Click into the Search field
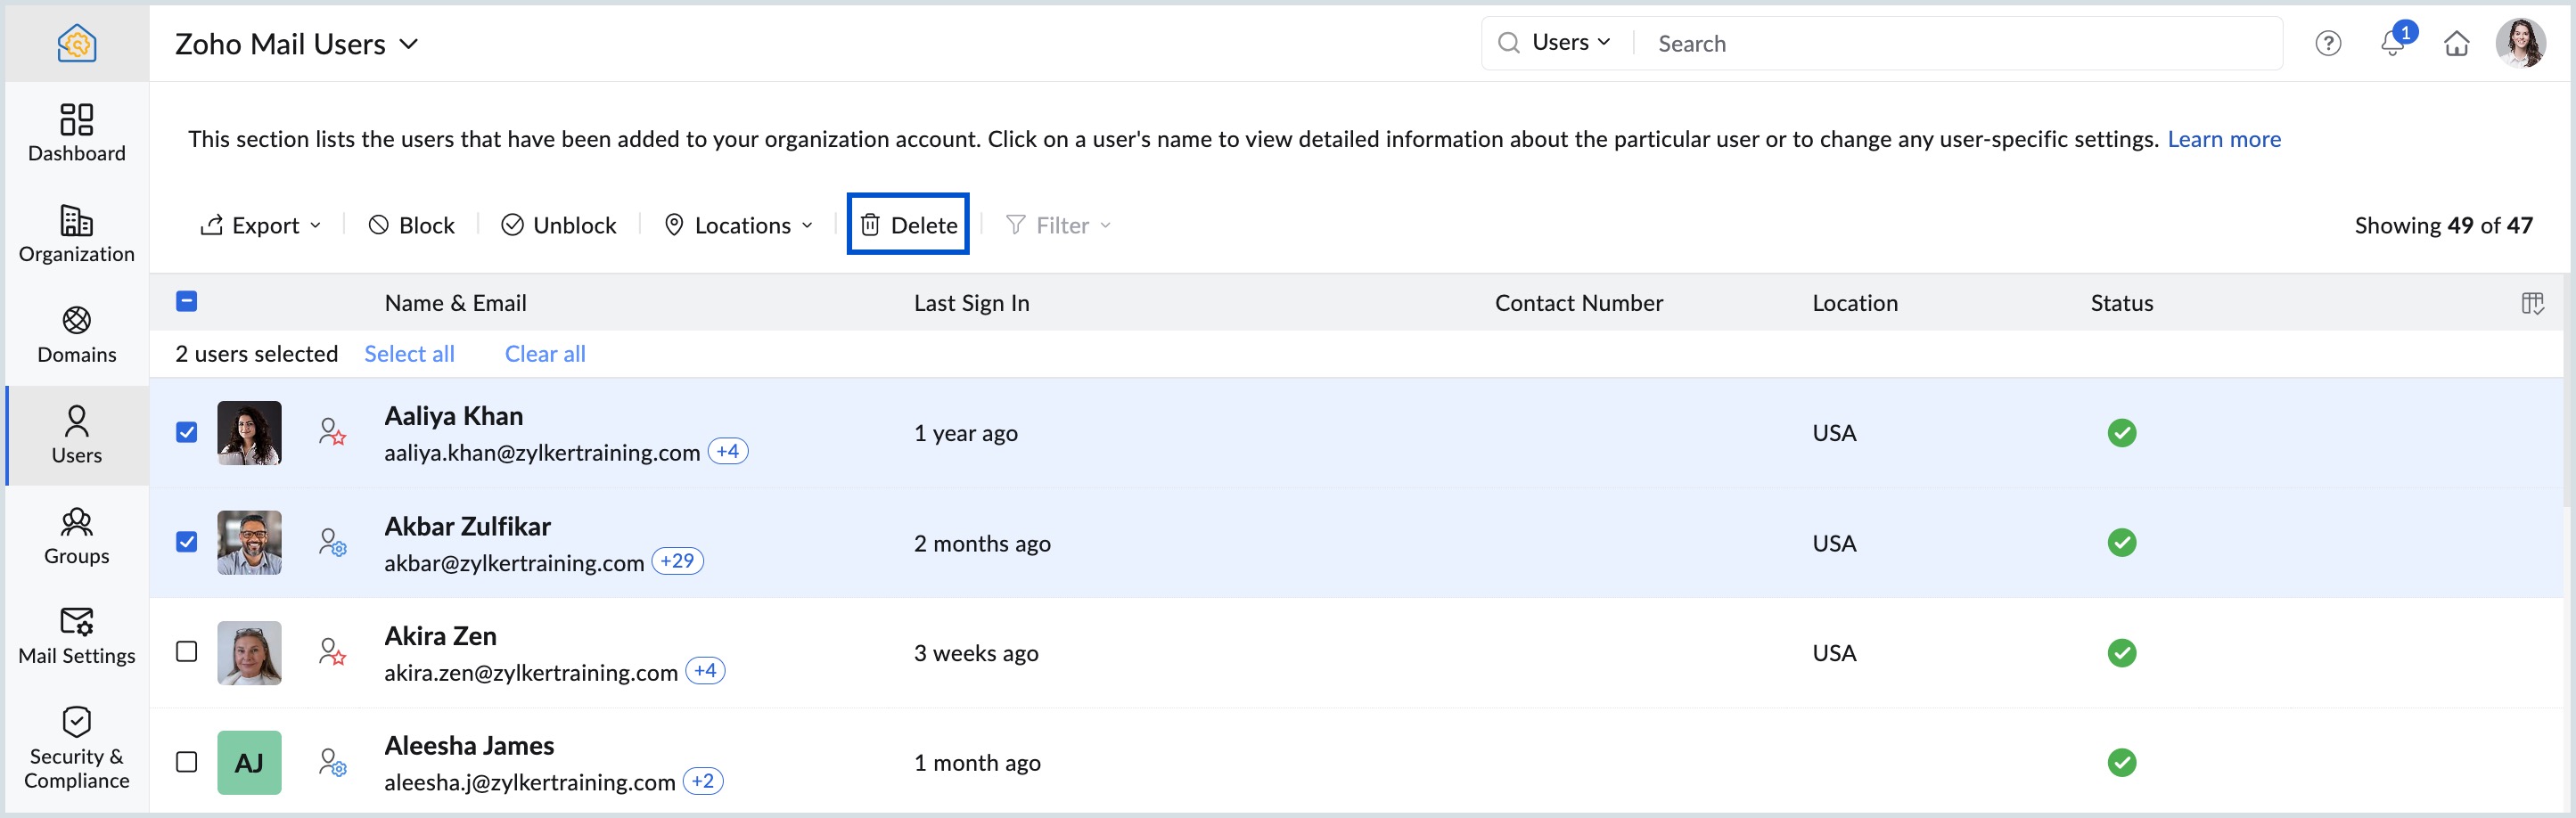 [1960, 43]
